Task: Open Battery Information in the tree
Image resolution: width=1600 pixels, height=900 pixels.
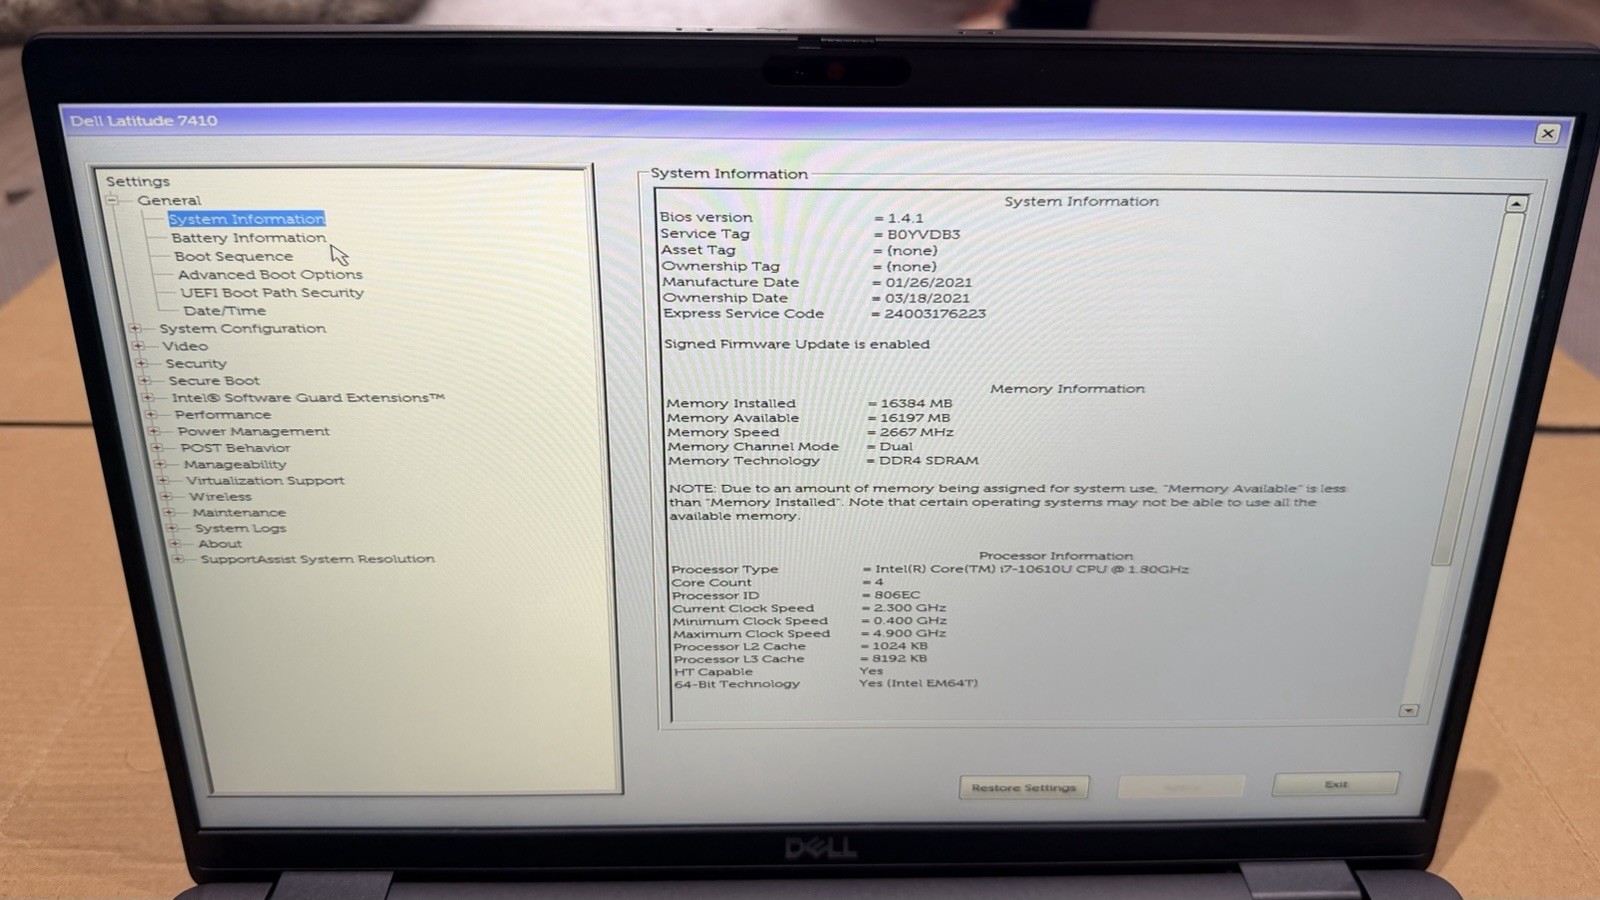Action: tap(248, 238)
